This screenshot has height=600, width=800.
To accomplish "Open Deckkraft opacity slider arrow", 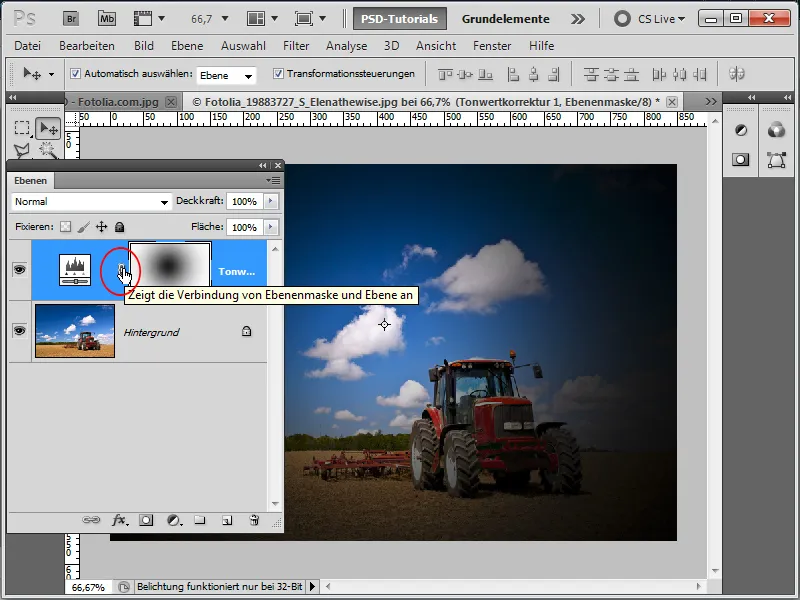I will tap(270, 201).
